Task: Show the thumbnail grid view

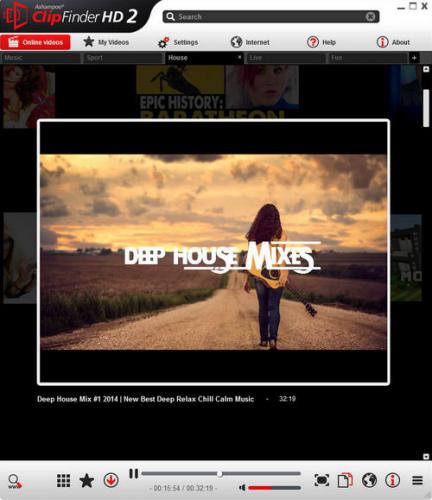Action: click(63, 481)
